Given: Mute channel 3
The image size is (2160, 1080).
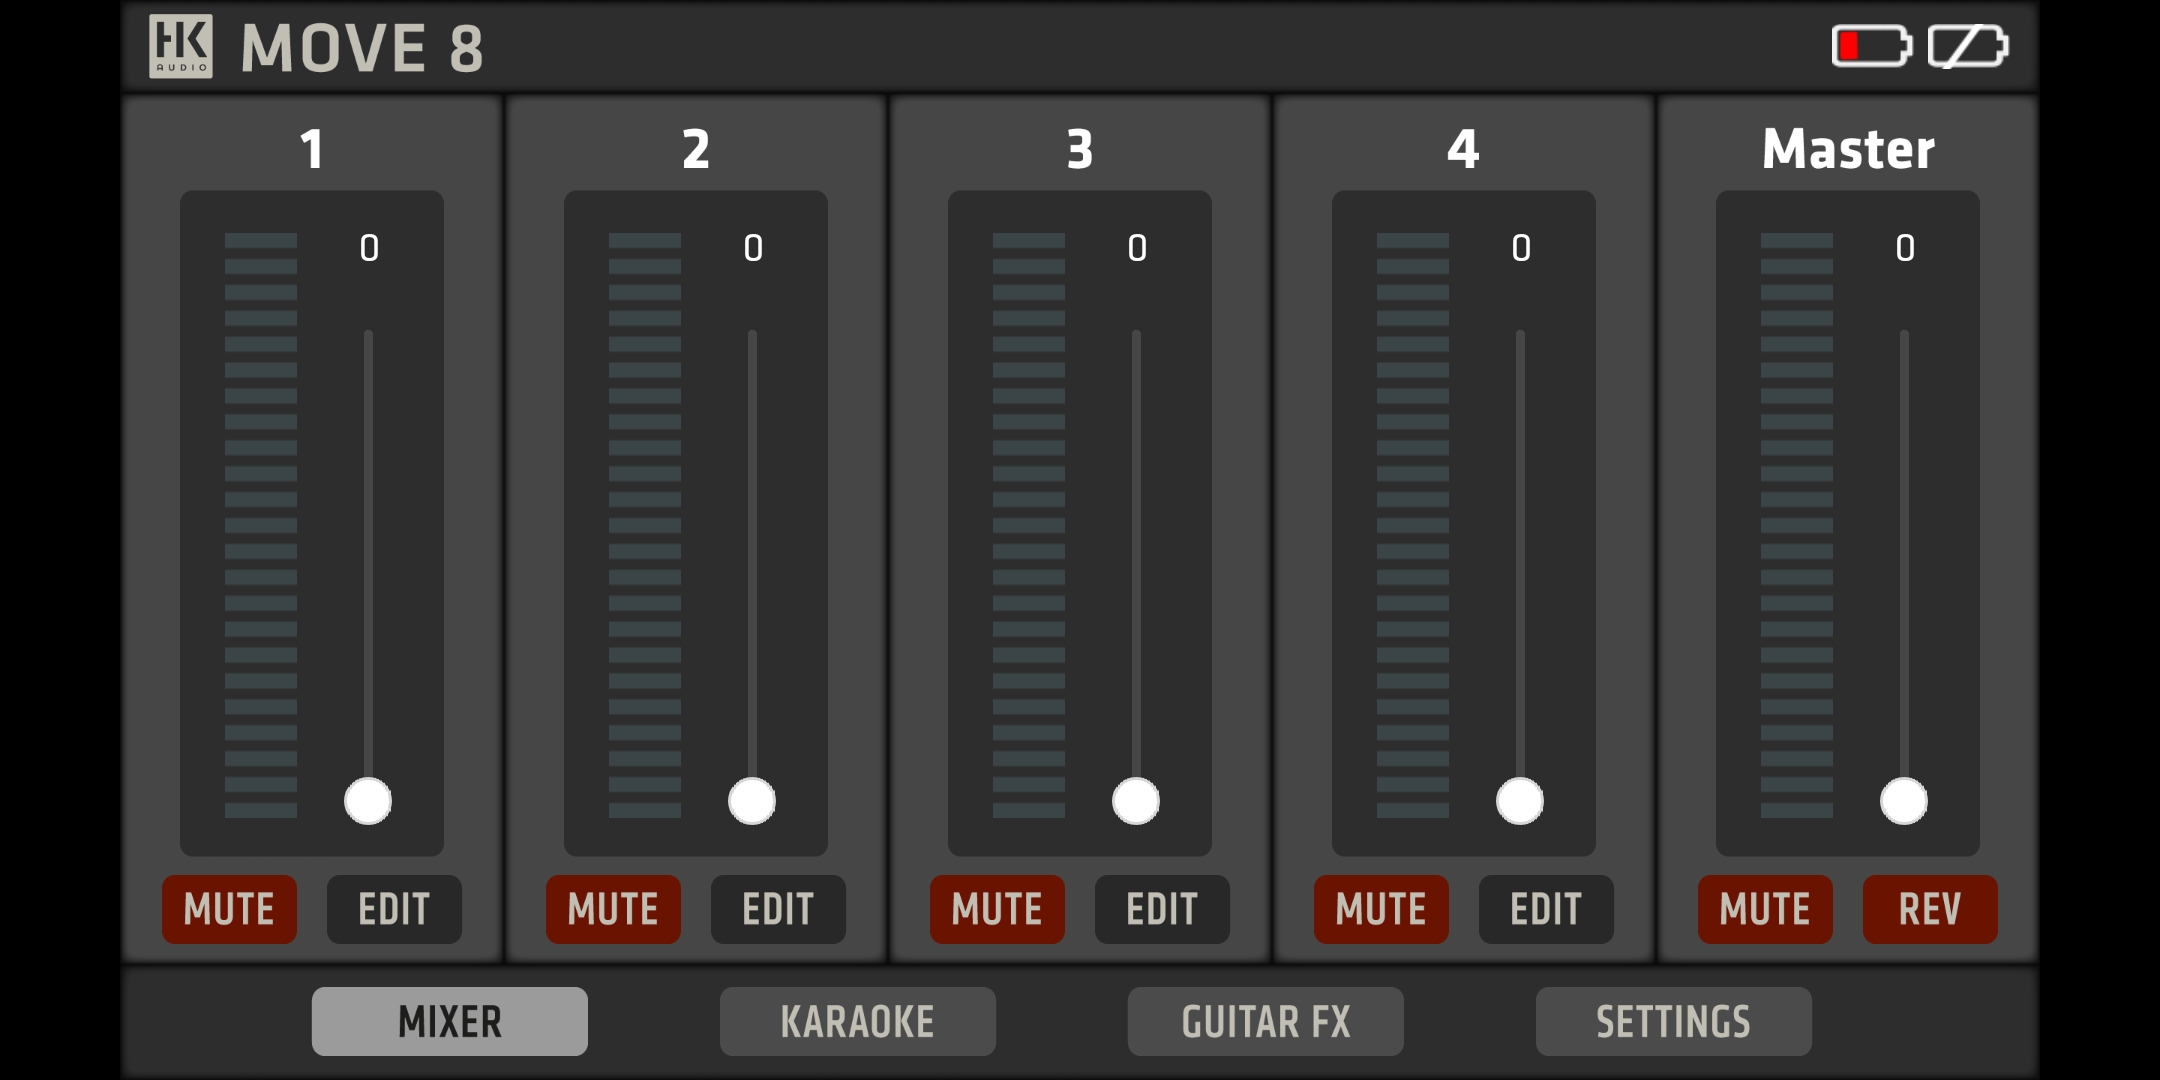Looking at the screenshot, I should 997,909.
